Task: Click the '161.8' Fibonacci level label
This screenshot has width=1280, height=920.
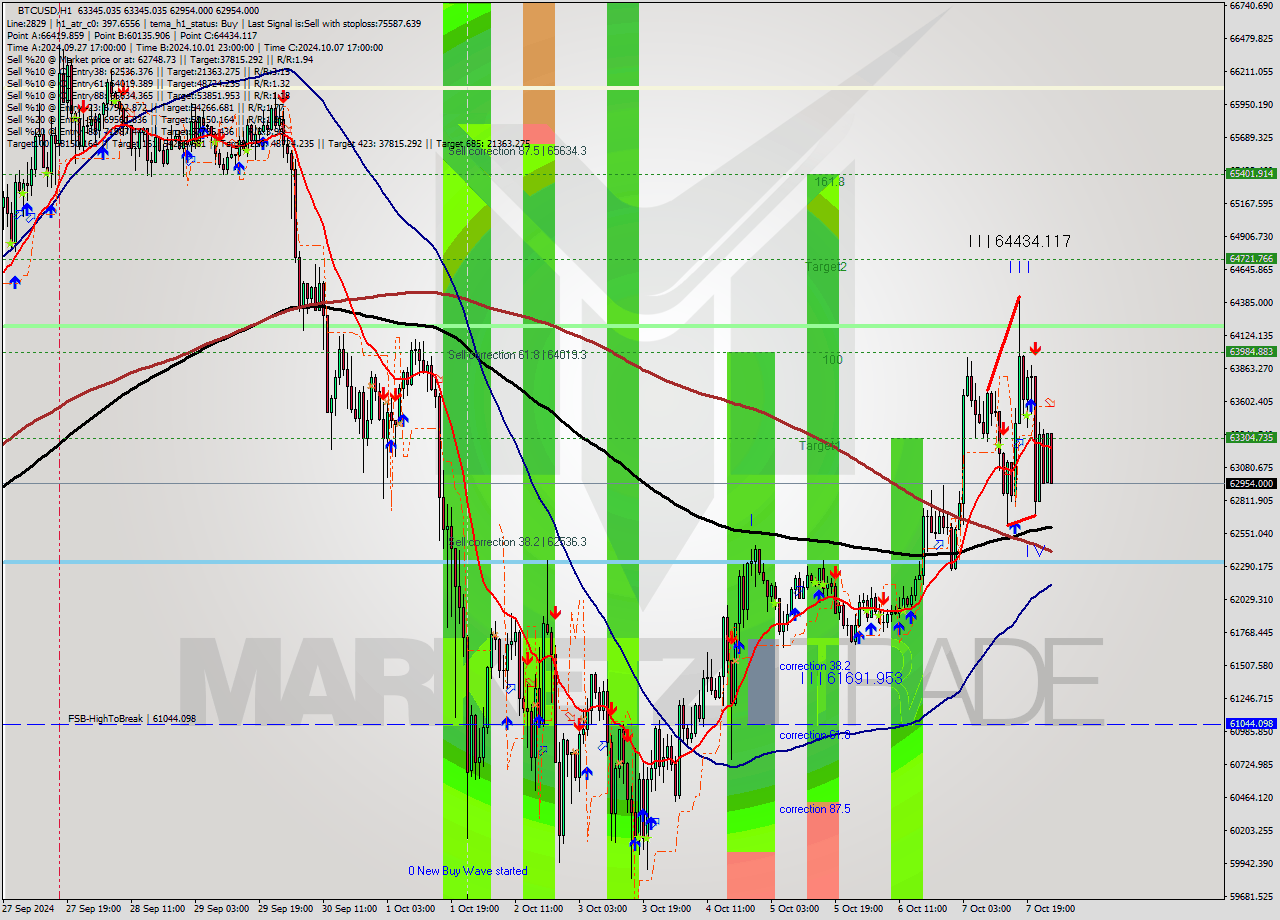Action: pyautogui.click(x=830, y=182)
